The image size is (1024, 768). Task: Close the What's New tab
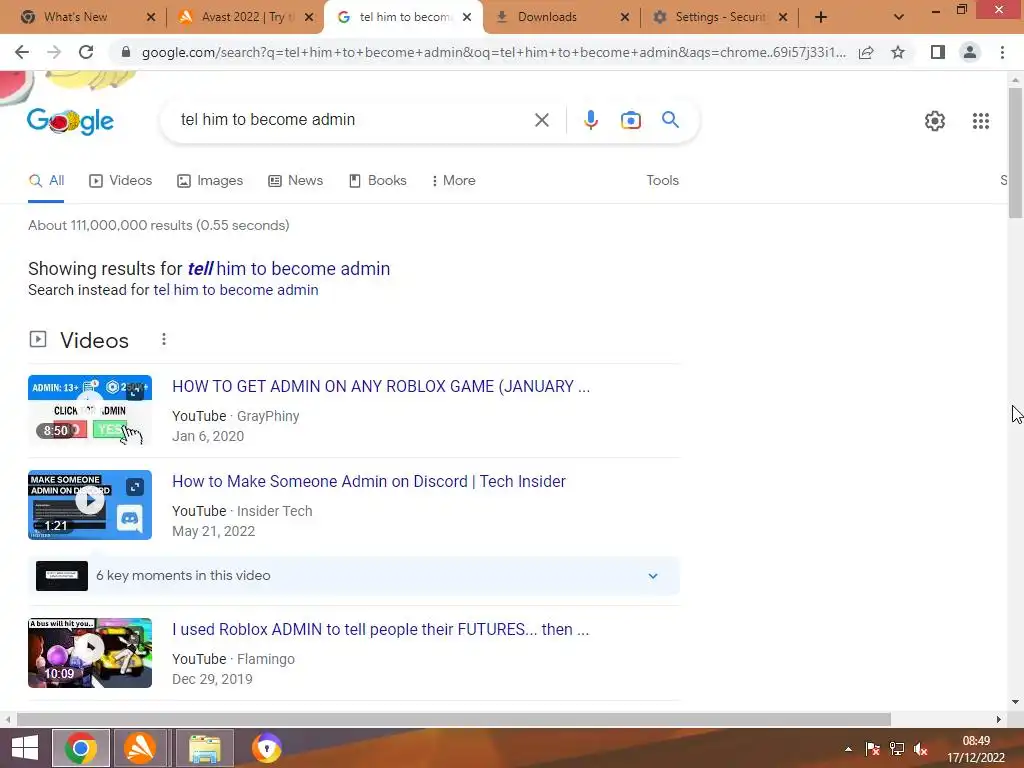[x=151, y=17]
